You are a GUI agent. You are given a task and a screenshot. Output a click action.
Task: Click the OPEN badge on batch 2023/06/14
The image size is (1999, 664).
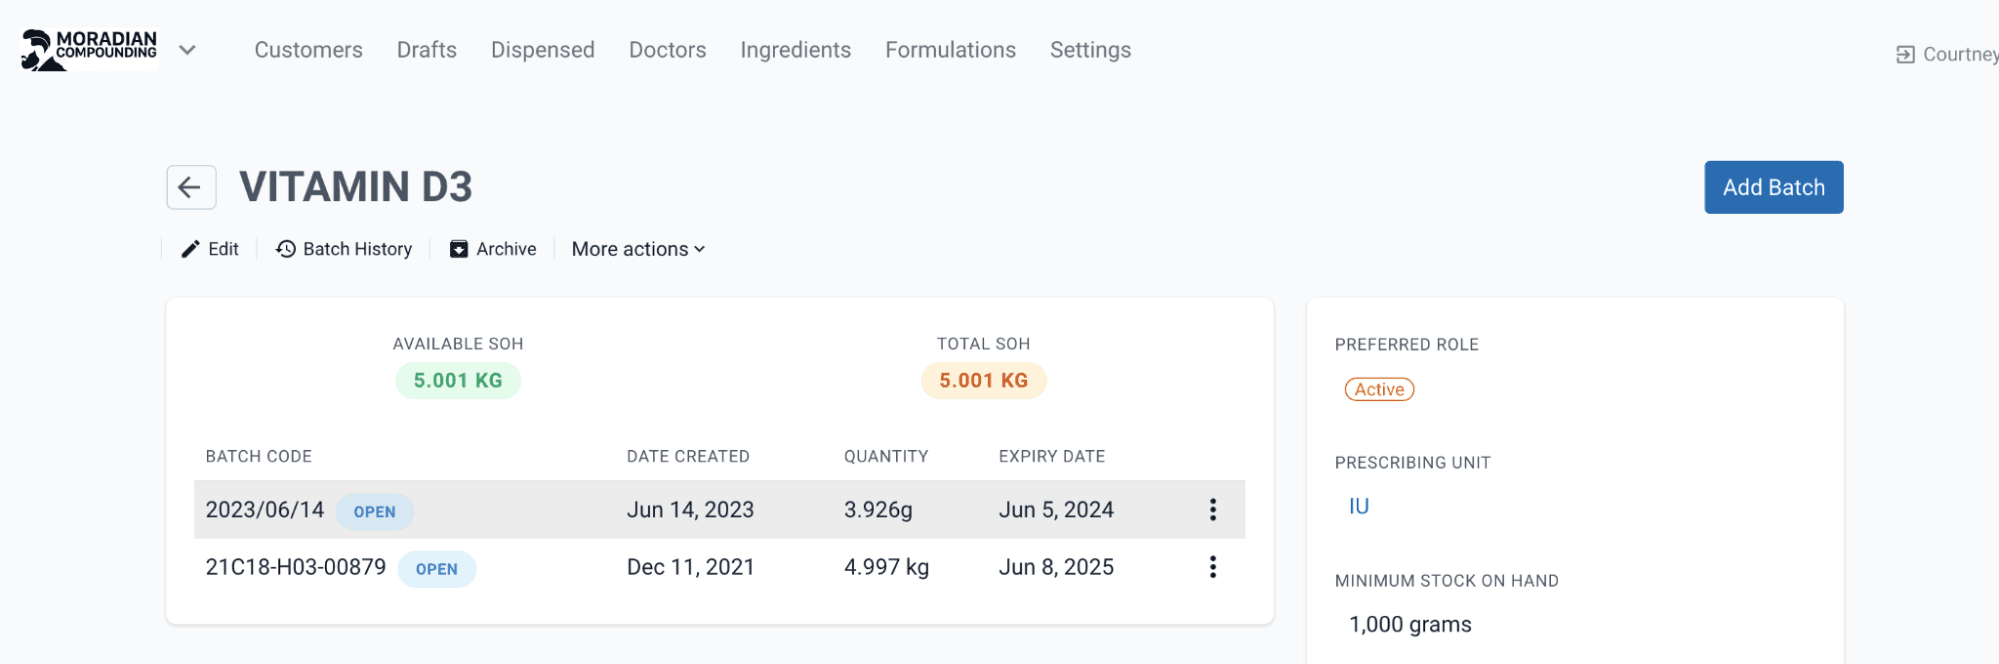point(374,511)
